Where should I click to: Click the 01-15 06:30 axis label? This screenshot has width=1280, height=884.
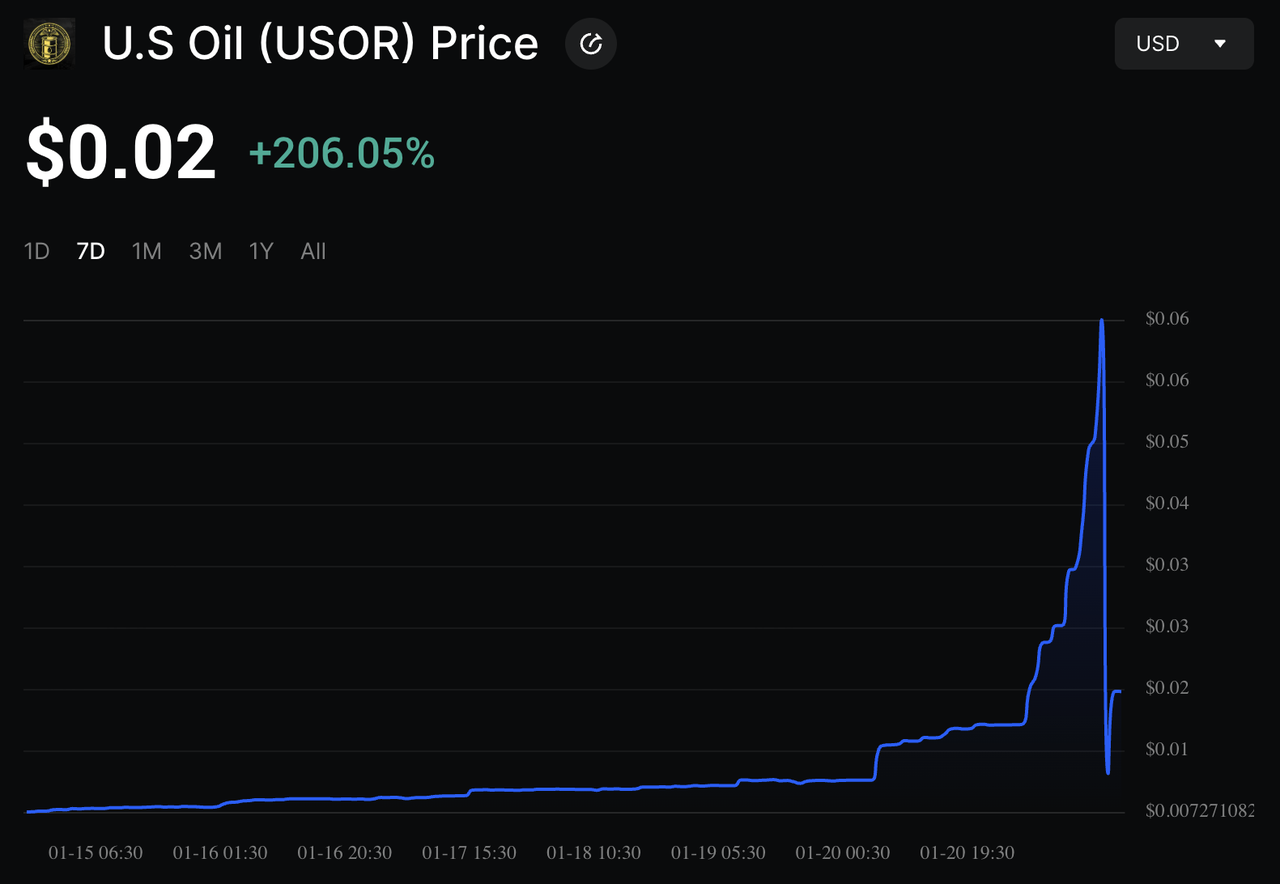96,853
